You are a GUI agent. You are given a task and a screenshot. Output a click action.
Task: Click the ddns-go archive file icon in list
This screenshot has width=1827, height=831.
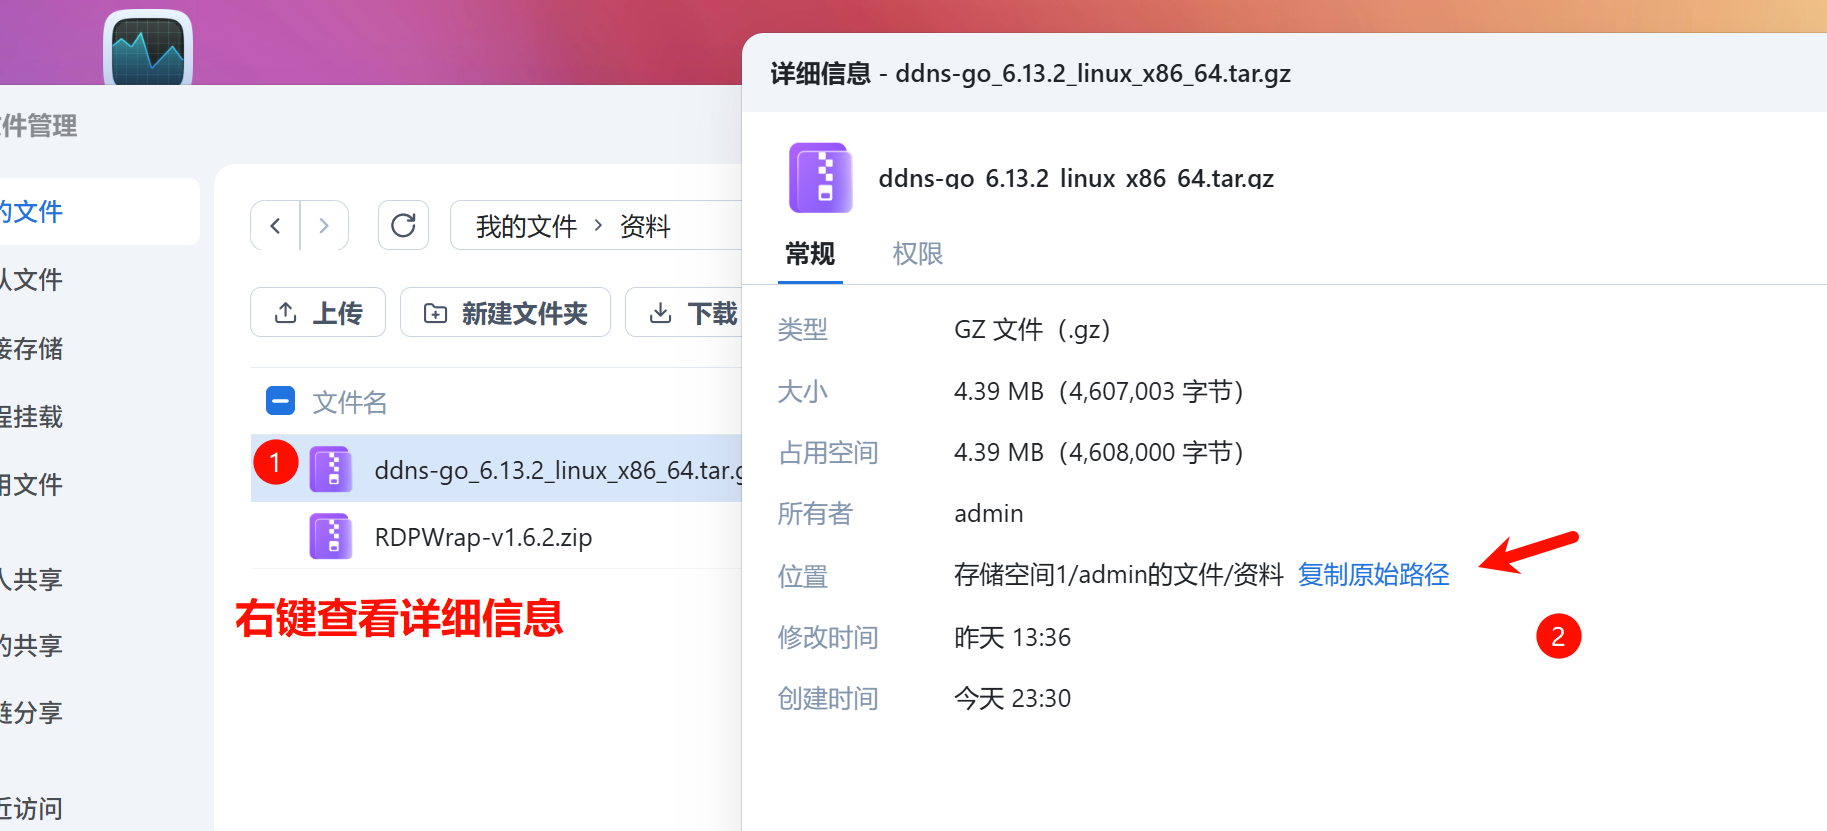click(x=331, y=469)
